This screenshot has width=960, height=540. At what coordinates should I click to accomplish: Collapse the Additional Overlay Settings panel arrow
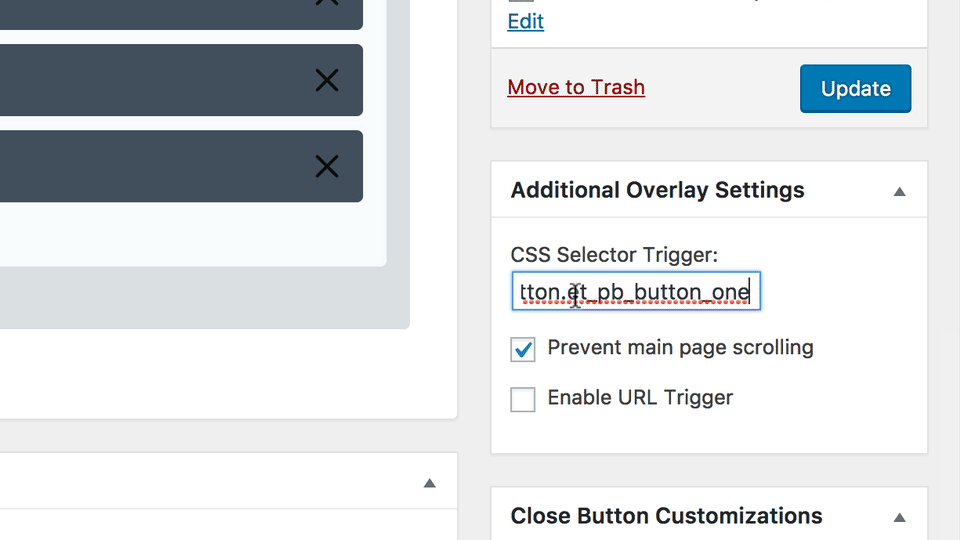899,191
